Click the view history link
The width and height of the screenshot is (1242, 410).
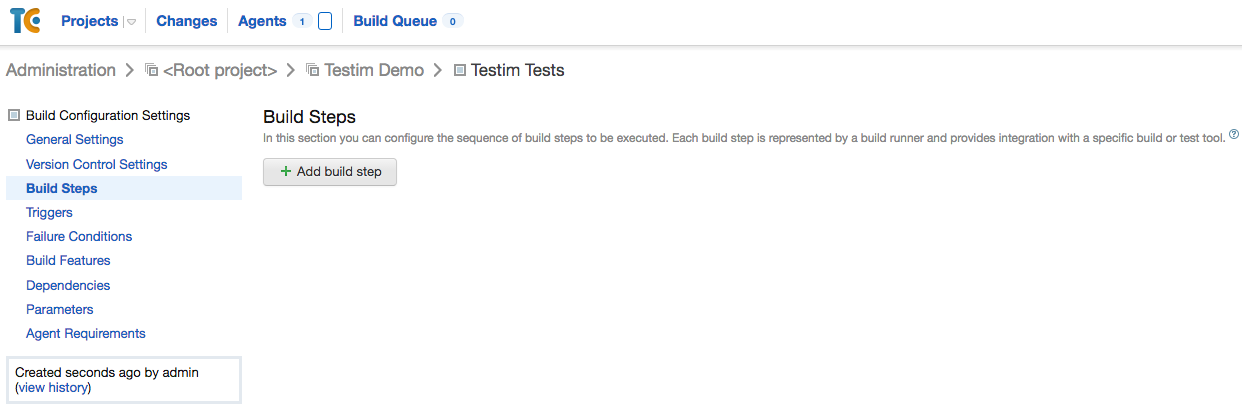click(x=54, y=387)
